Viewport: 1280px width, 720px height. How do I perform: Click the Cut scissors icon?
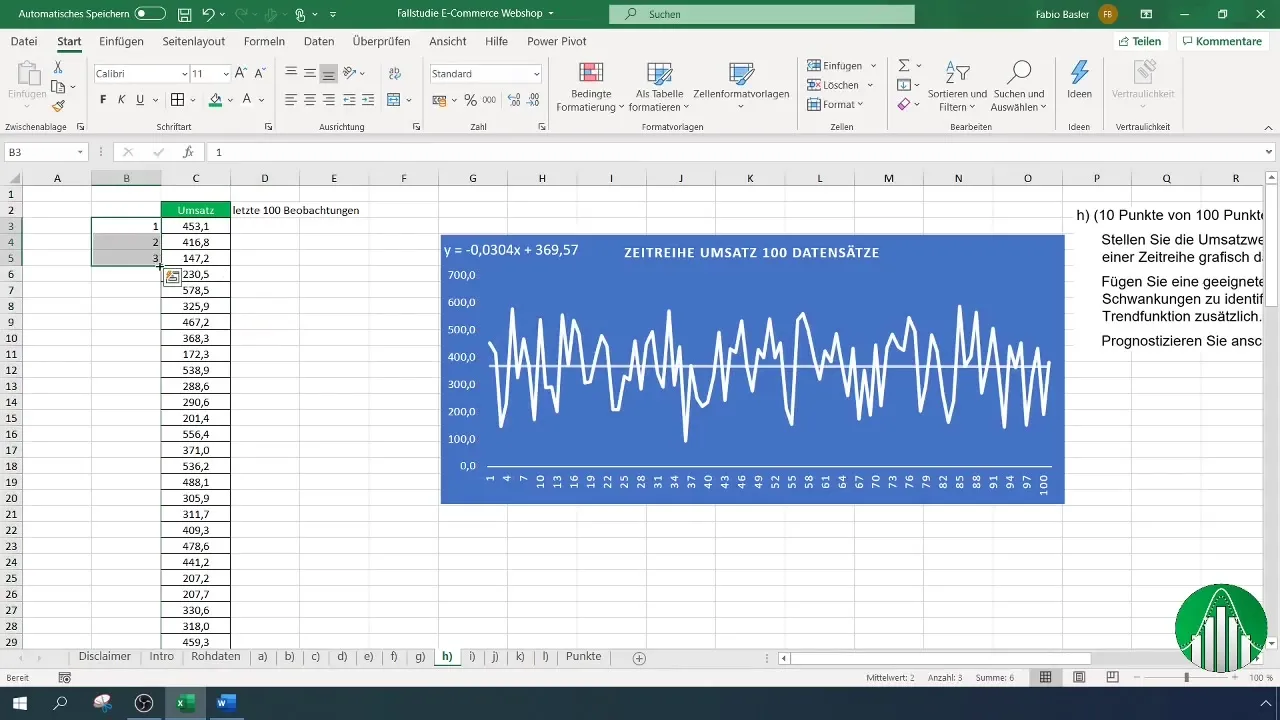[x=58, y=67]
